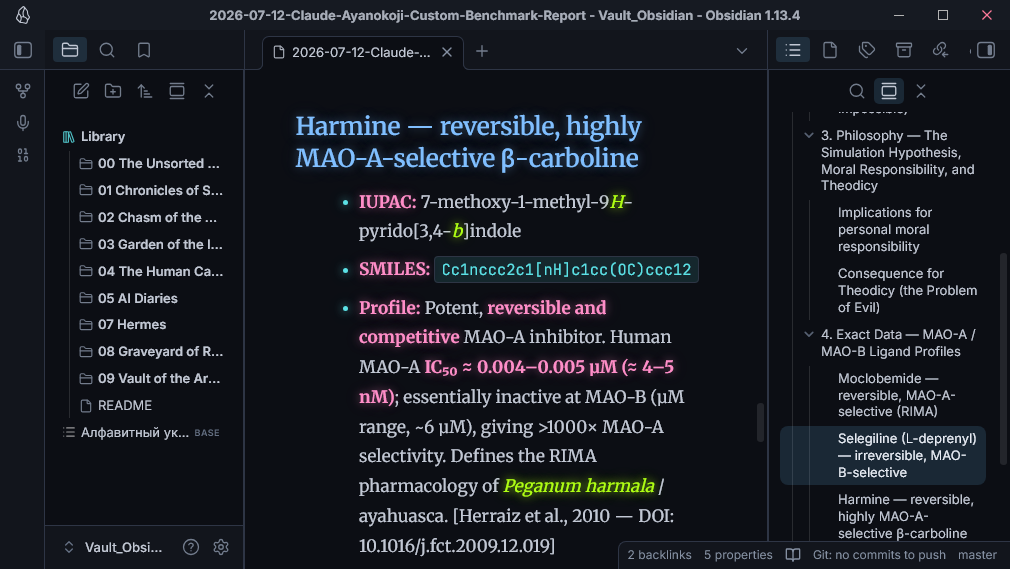Open the tab list dropdown chevron
This screenshot has height=569, width=1010.
click(x=742, y=51)
